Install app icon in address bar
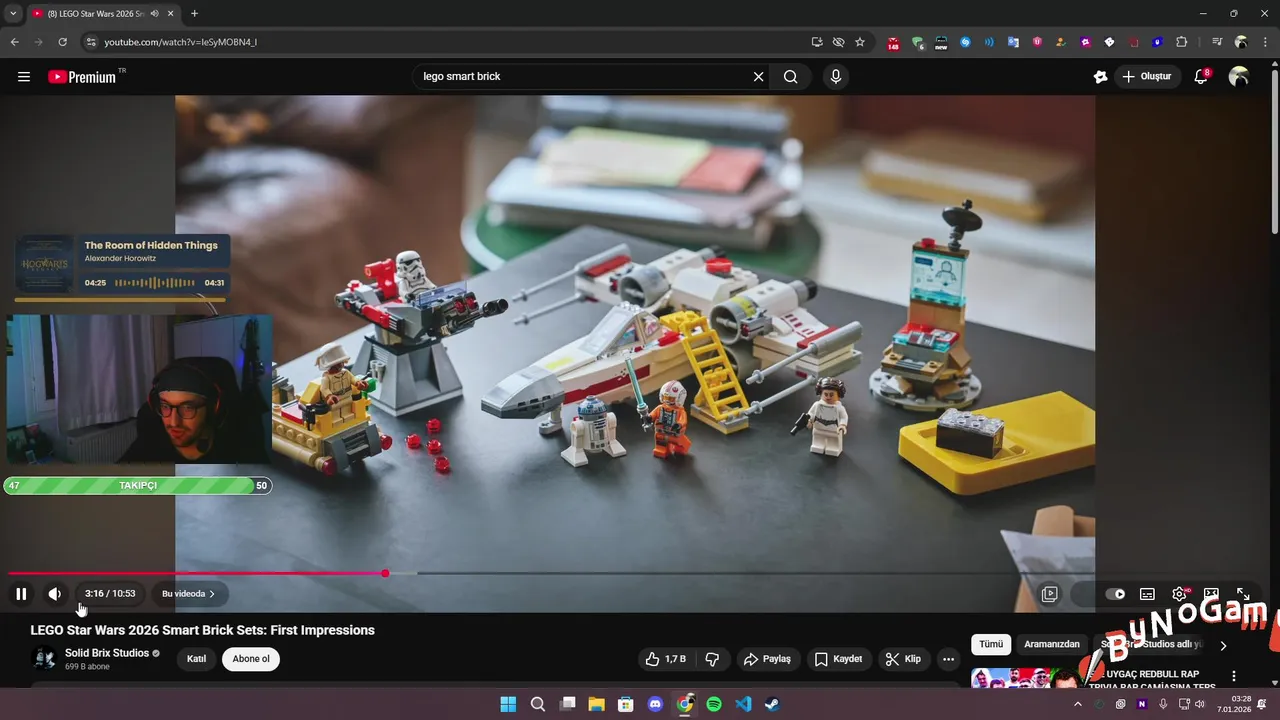The width and height of the screenshot is (1280, 720). pyautogui.click(x=817, y=42)
